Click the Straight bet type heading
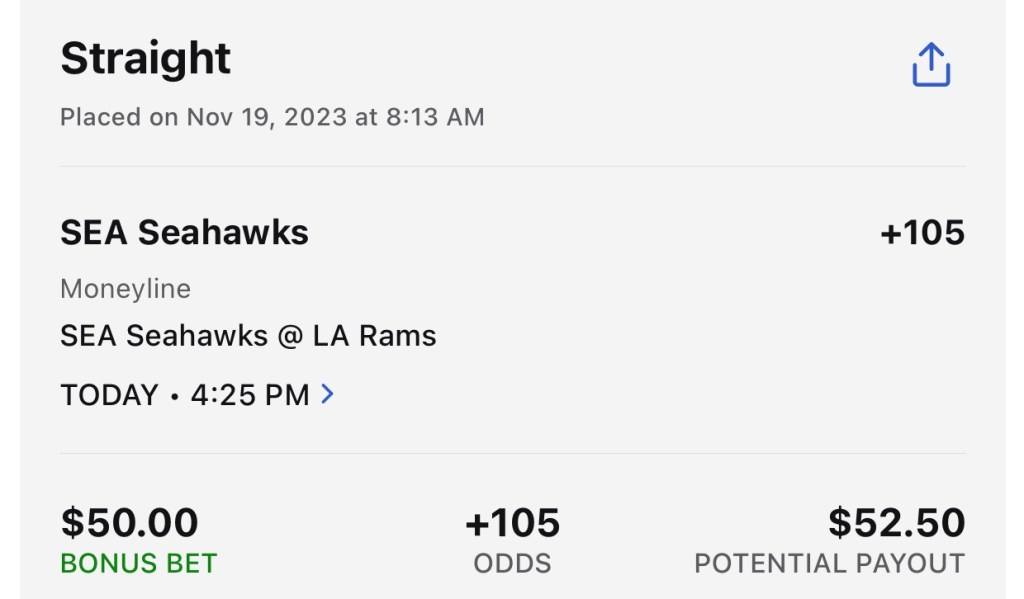This screenshot has height=599, width=1024. click(146, 58)
